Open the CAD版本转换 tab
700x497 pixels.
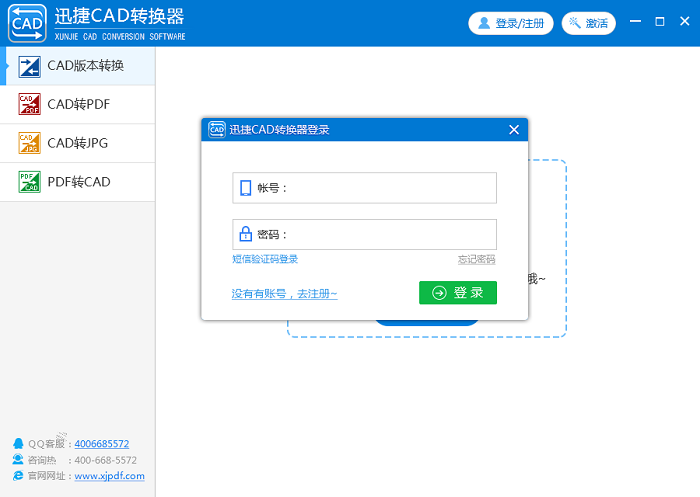click(78, 66)
